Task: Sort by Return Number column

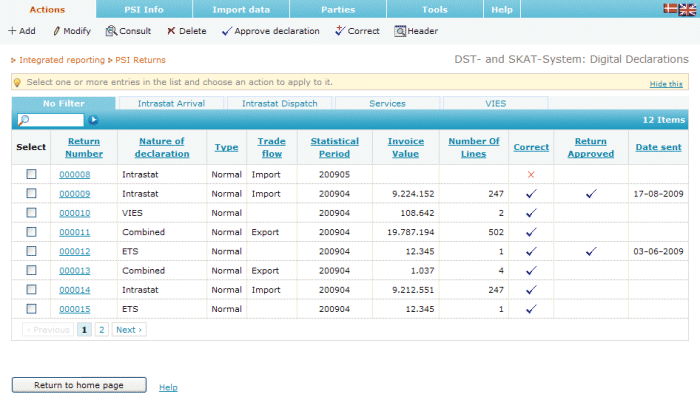Action: point(84,147)
